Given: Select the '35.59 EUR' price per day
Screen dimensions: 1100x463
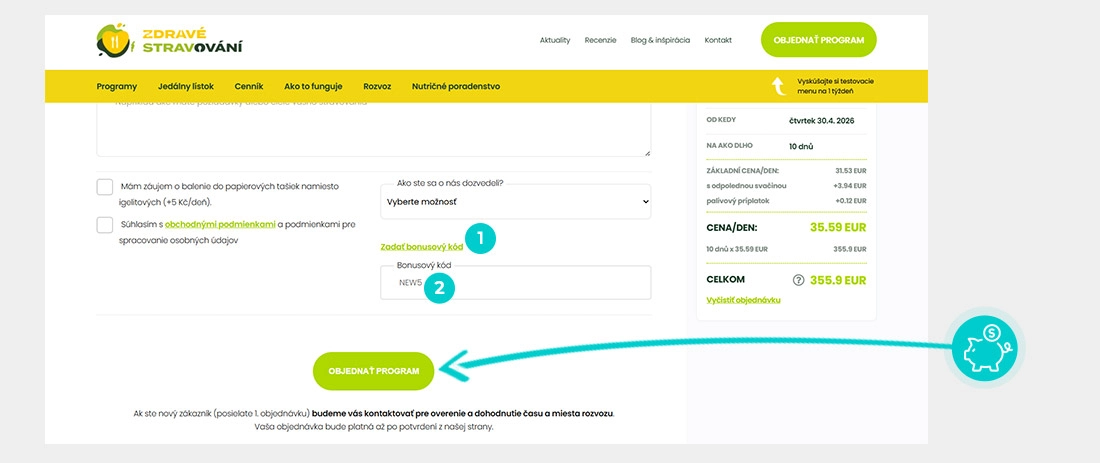Looking at the screenshot, I should click(x=838, y=227).
